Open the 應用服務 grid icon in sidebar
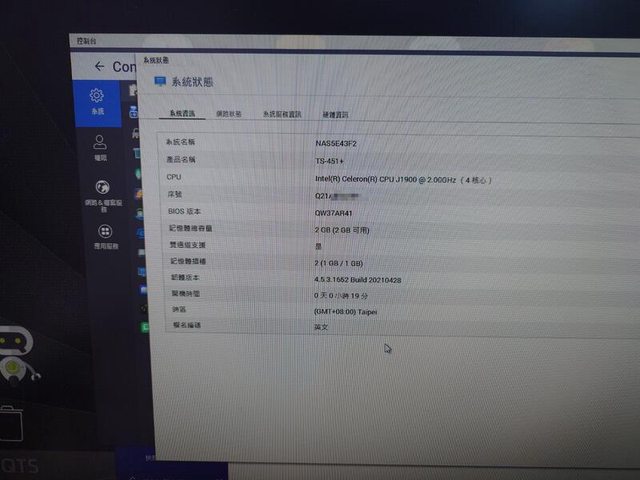Screen dimensions: 640x480 pyautogui.click(x=105, y=232)
